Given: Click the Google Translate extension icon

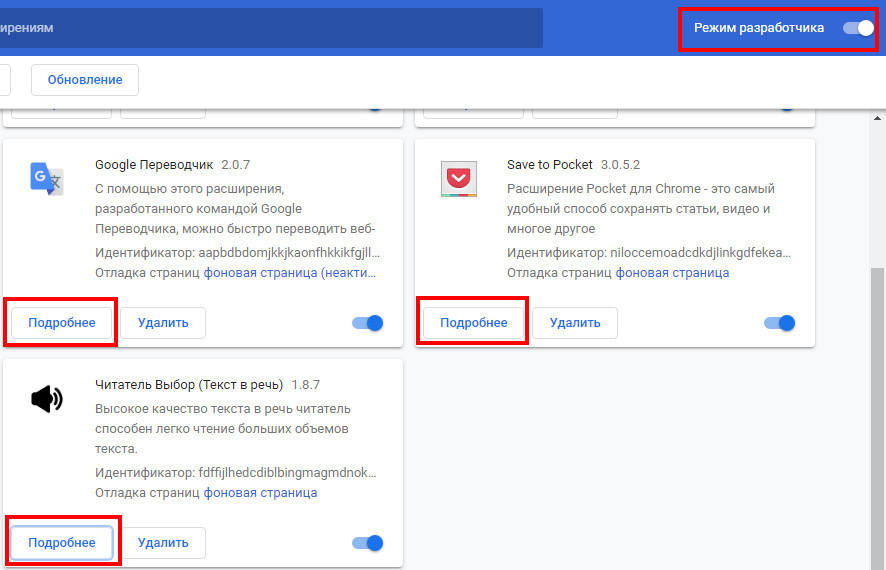Looking at the screenshot, I should 47,179.
